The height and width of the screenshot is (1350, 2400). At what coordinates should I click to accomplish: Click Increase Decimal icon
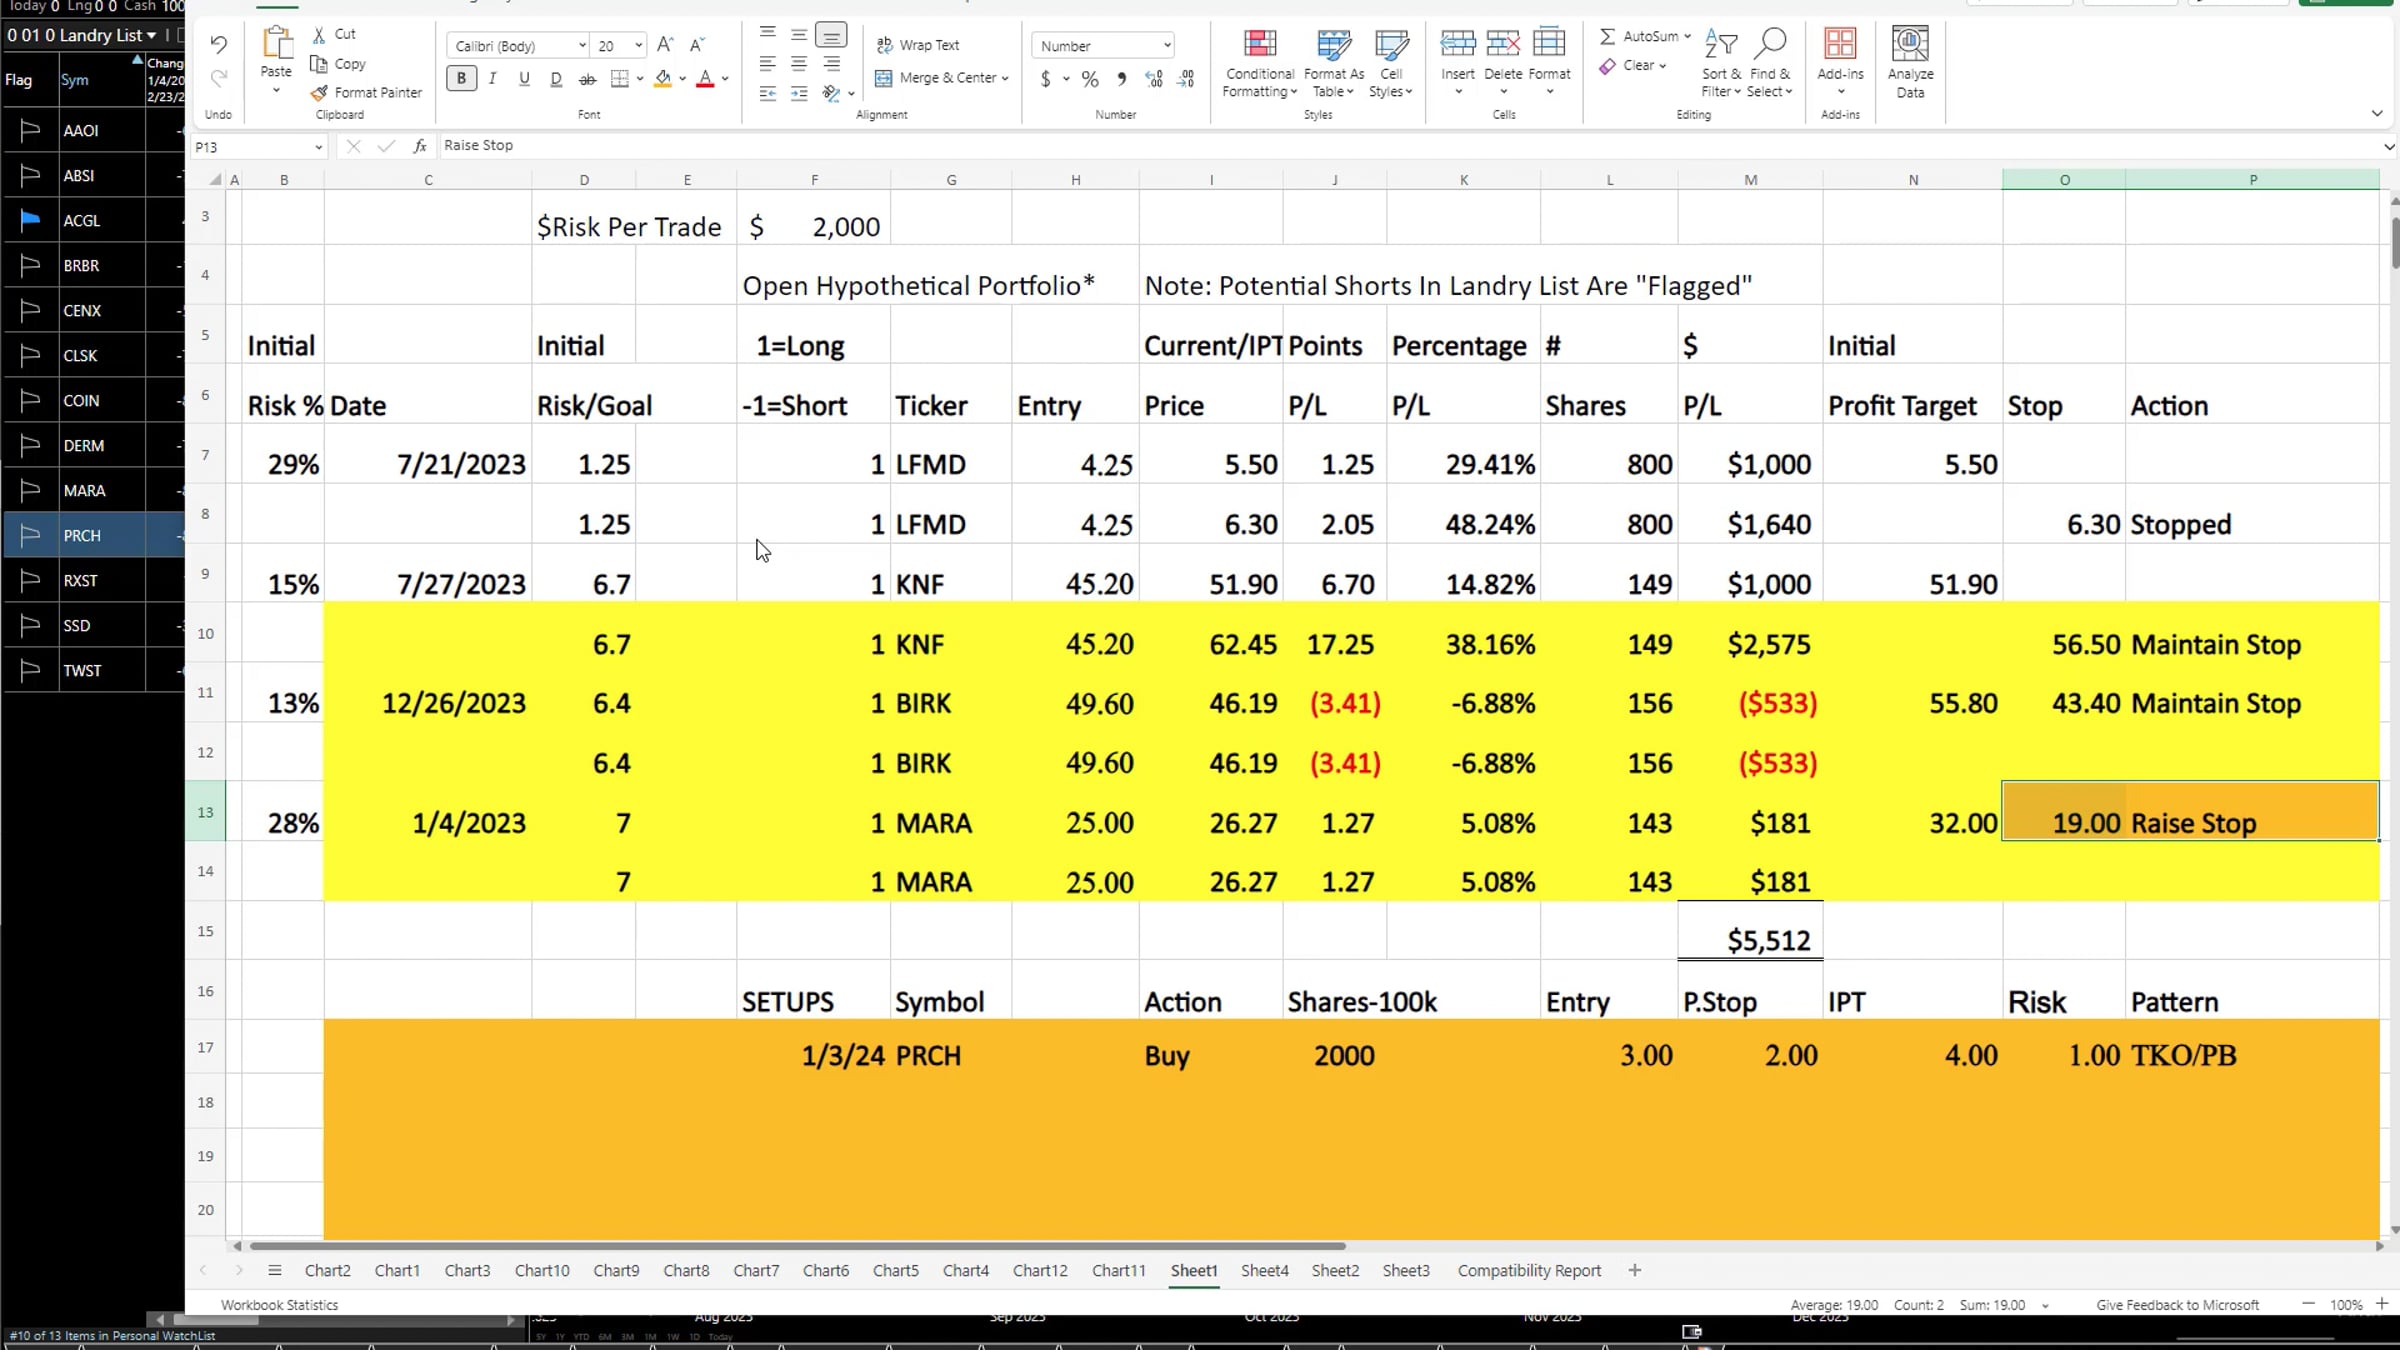(1154, 79)
